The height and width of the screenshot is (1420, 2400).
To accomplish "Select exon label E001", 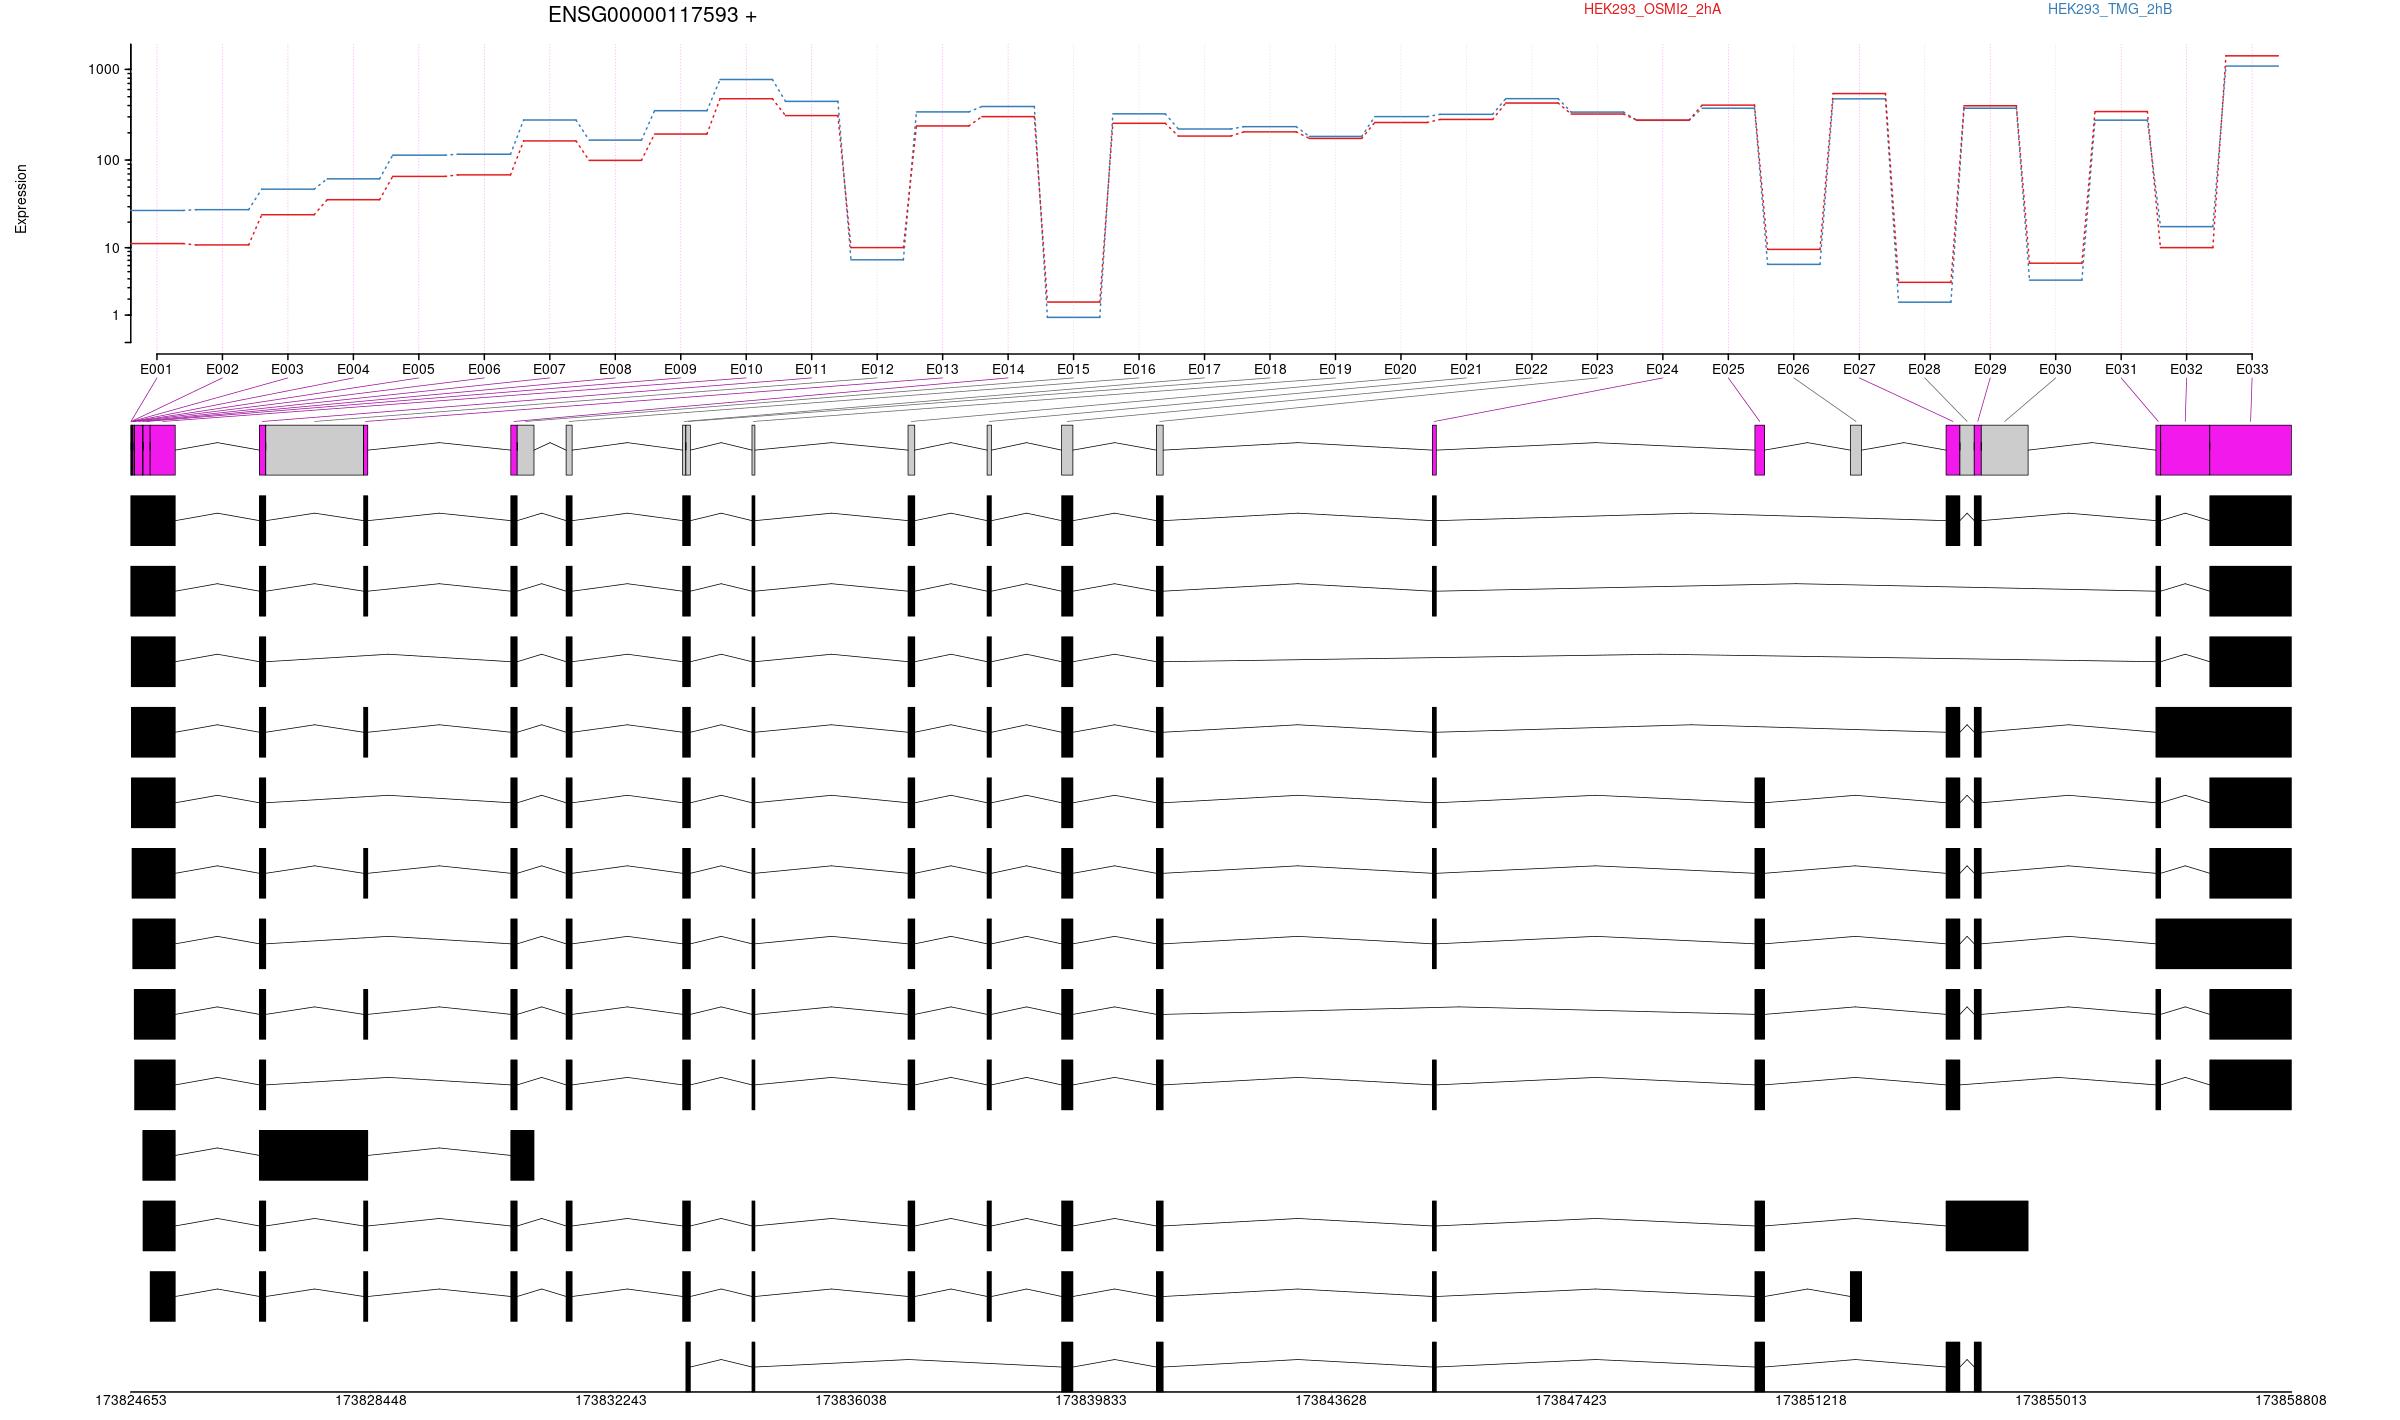I will click(x=156, y=369).
